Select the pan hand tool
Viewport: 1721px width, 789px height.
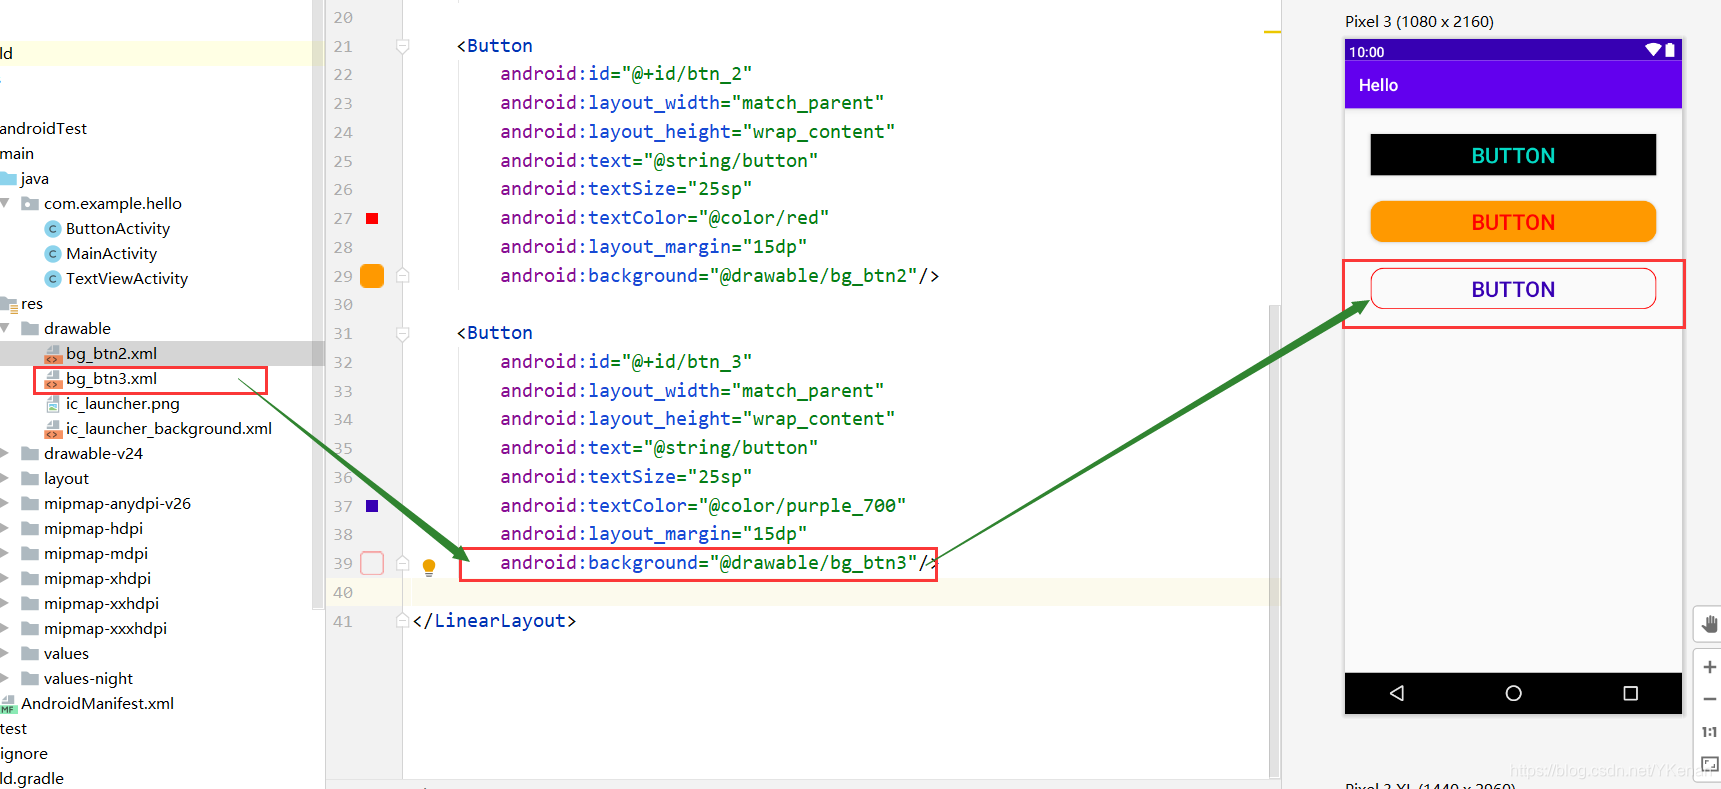1709,625
